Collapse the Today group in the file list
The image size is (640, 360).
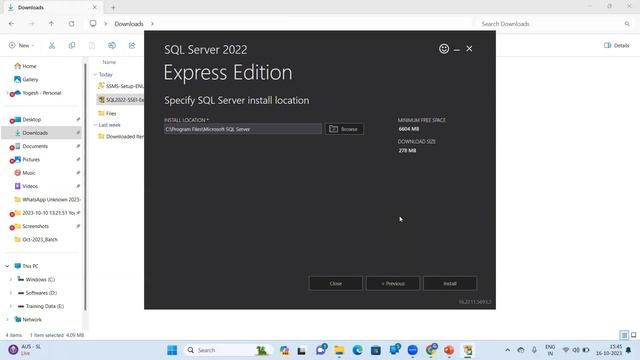coord(95,74)
